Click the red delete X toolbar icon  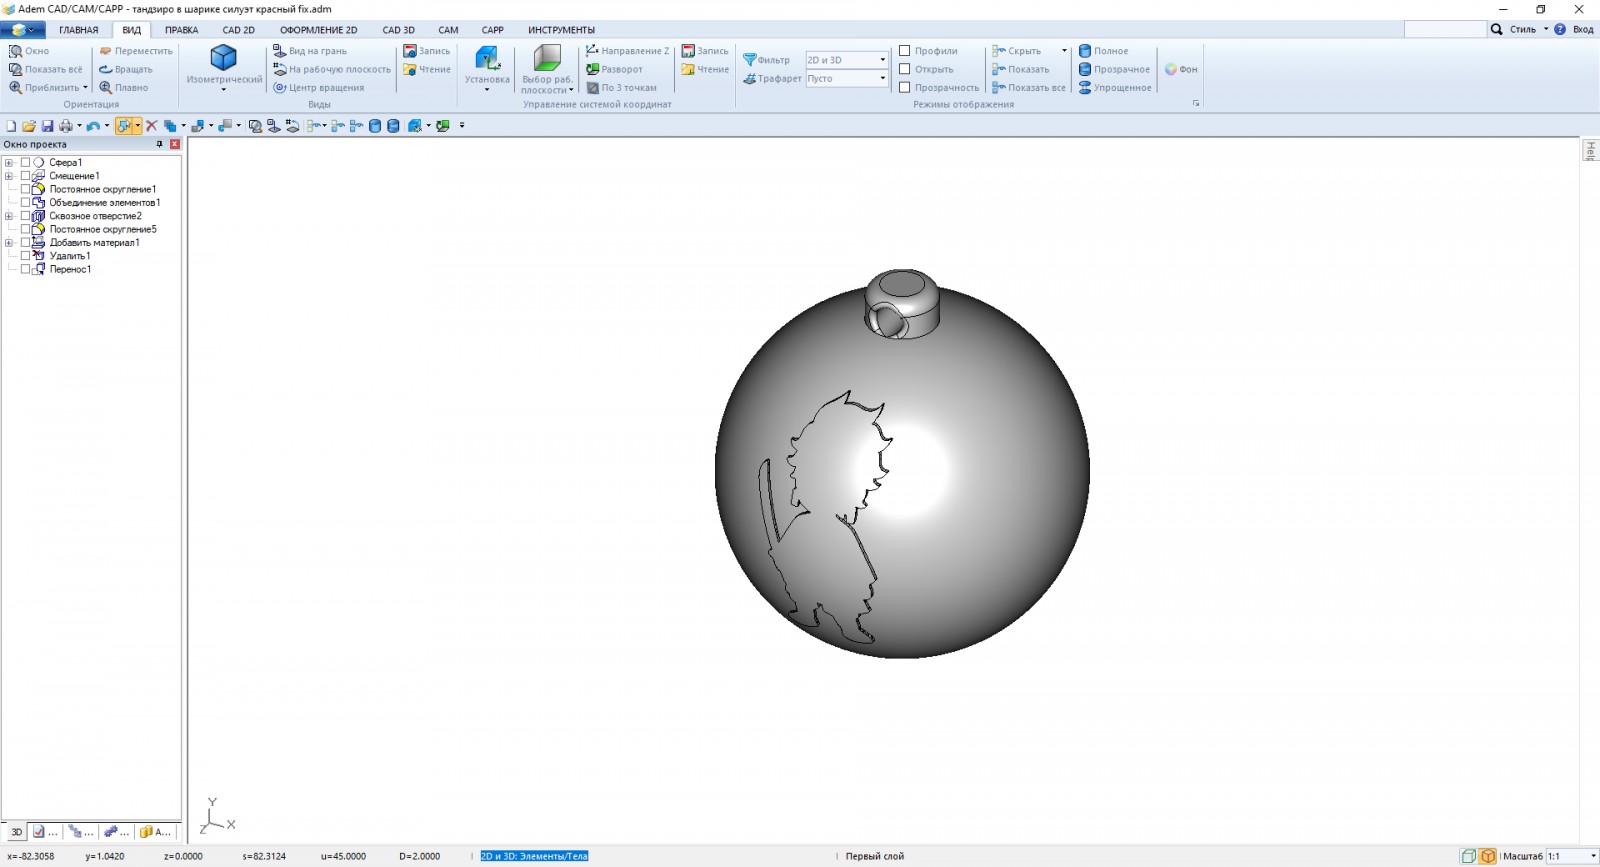[152, 126]
